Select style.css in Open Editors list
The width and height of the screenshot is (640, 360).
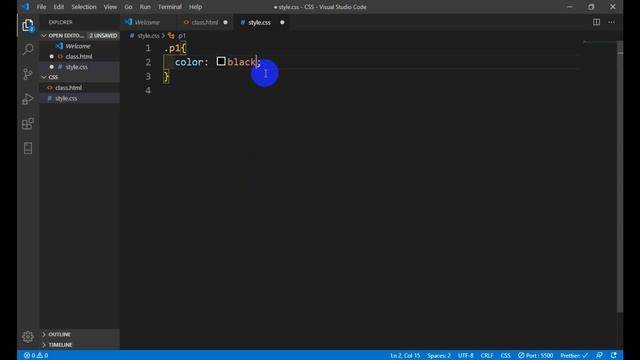(x=76, y=67)
